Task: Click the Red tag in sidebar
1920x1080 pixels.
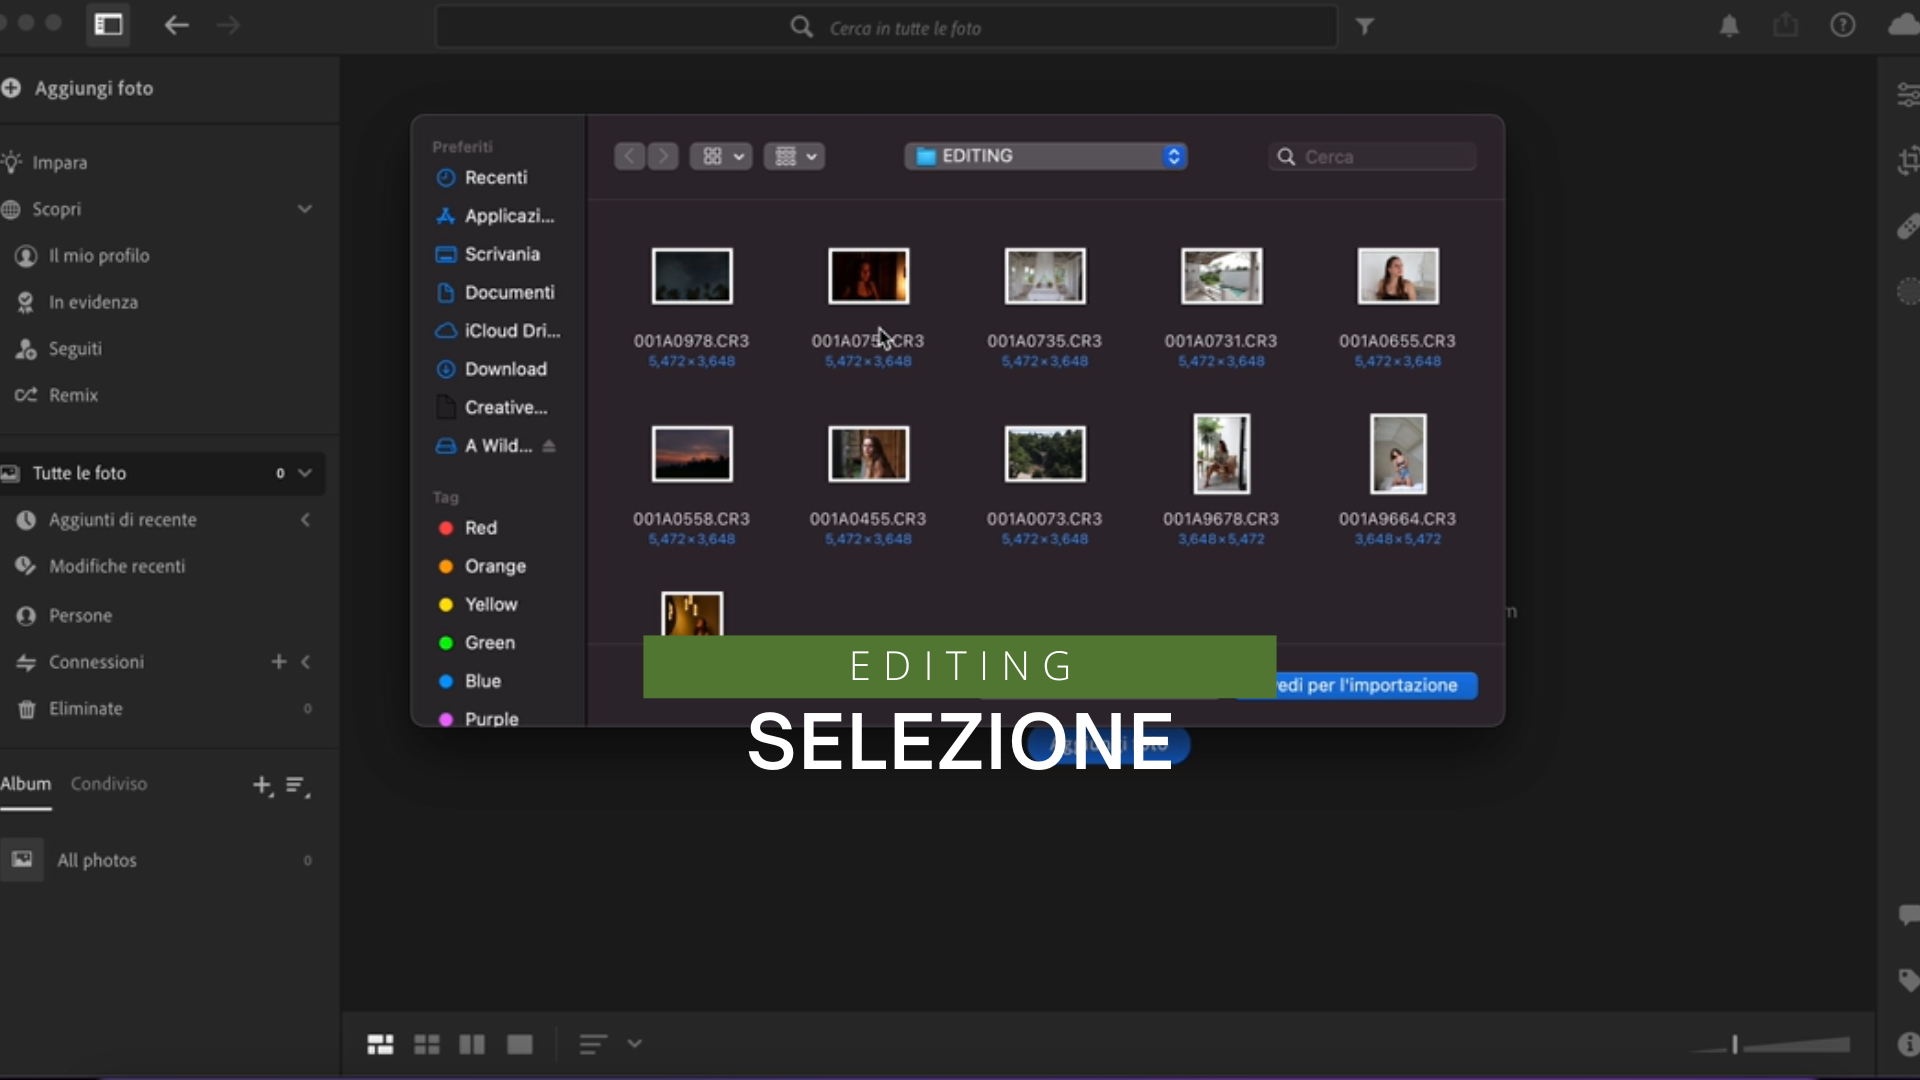Action: (x=480, y=528)
